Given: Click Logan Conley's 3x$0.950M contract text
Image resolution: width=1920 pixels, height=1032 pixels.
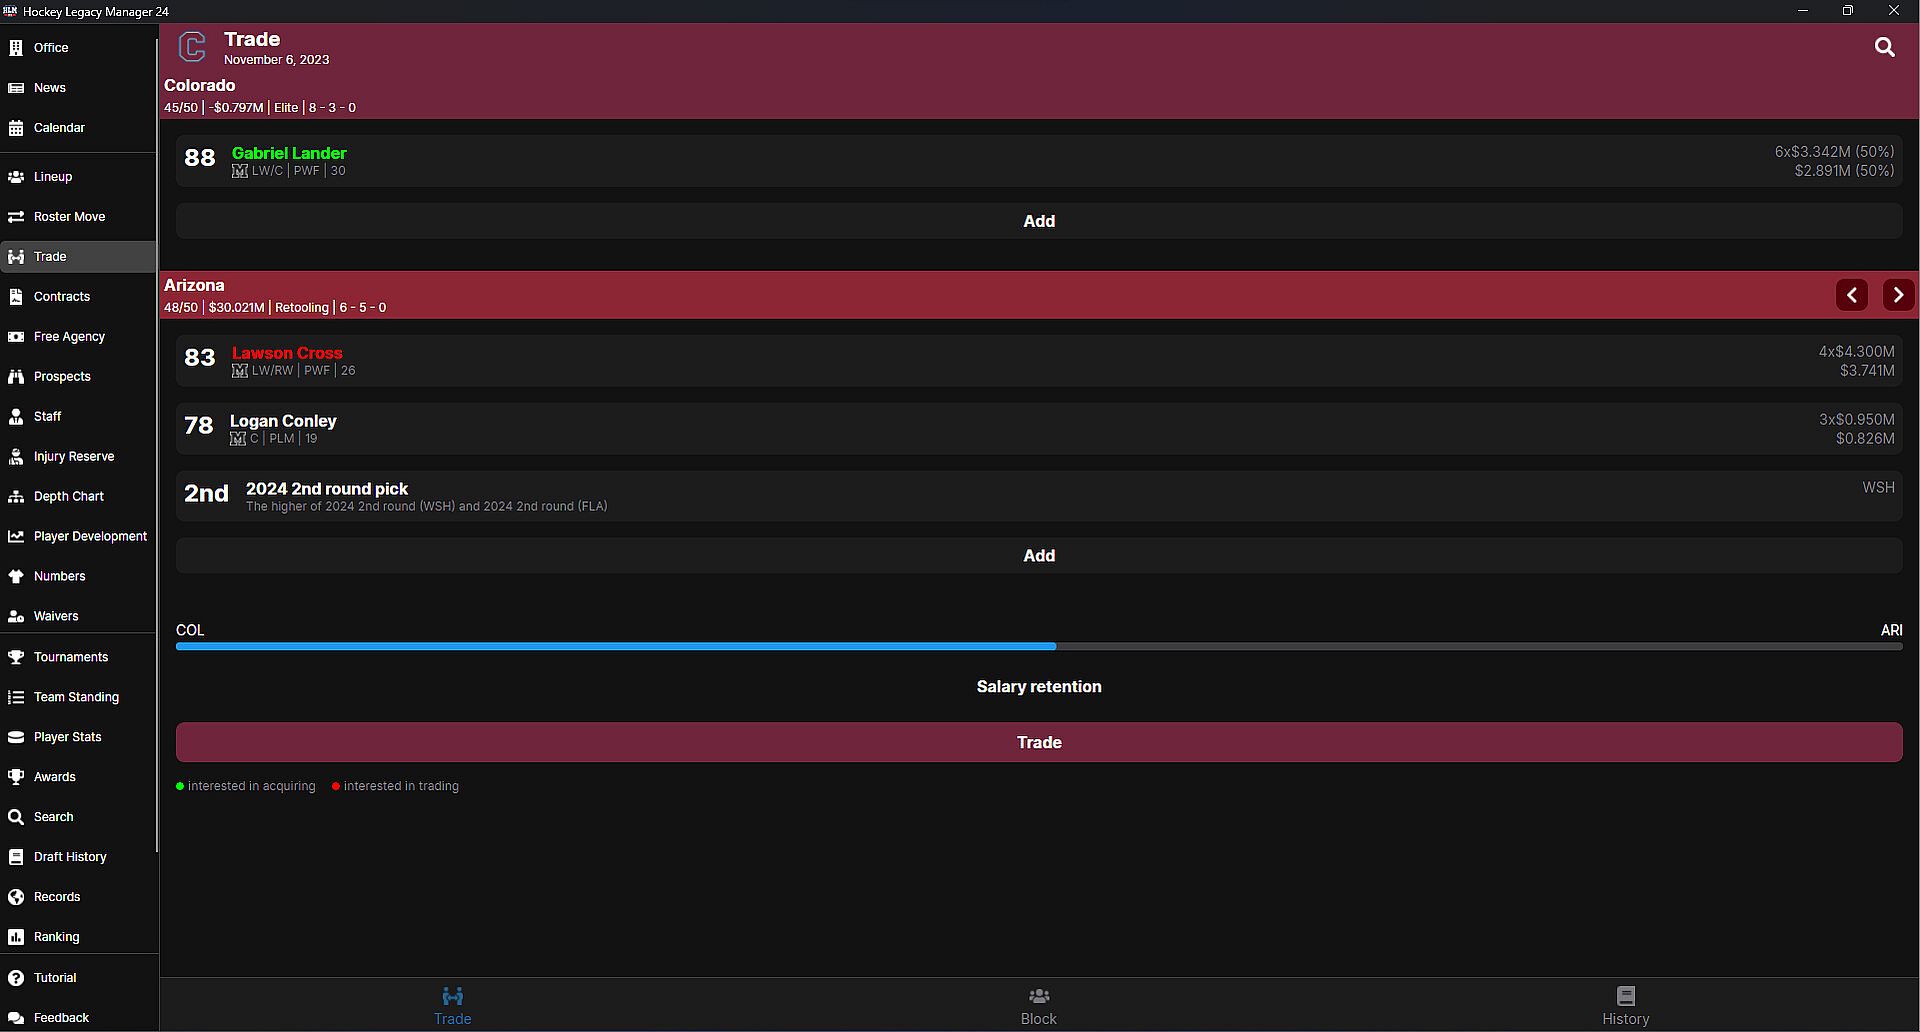Looking at the screenshot, I should click(x=1856, y=420).
